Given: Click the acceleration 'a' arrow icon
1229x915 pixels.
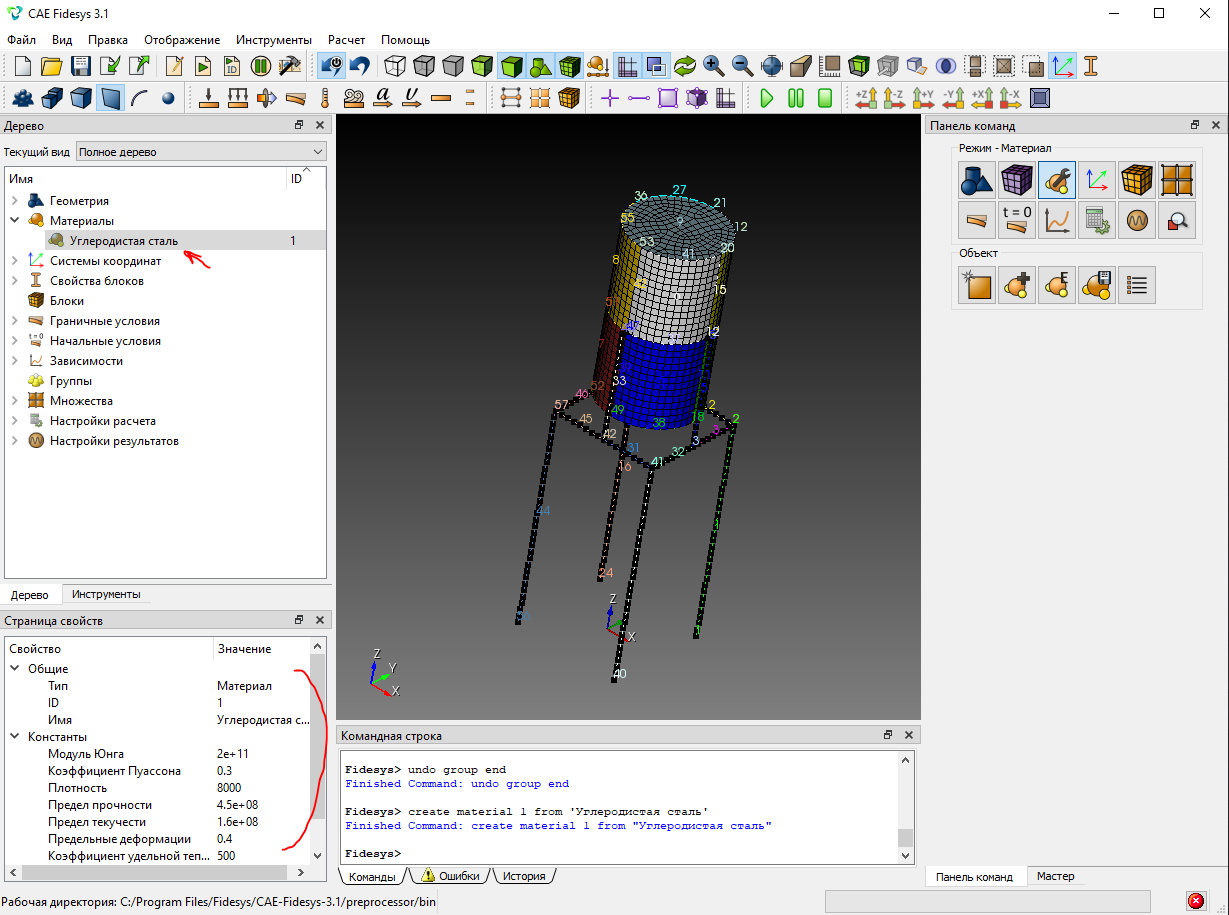Looking at the screenshot, I should [x=383, y=98].
